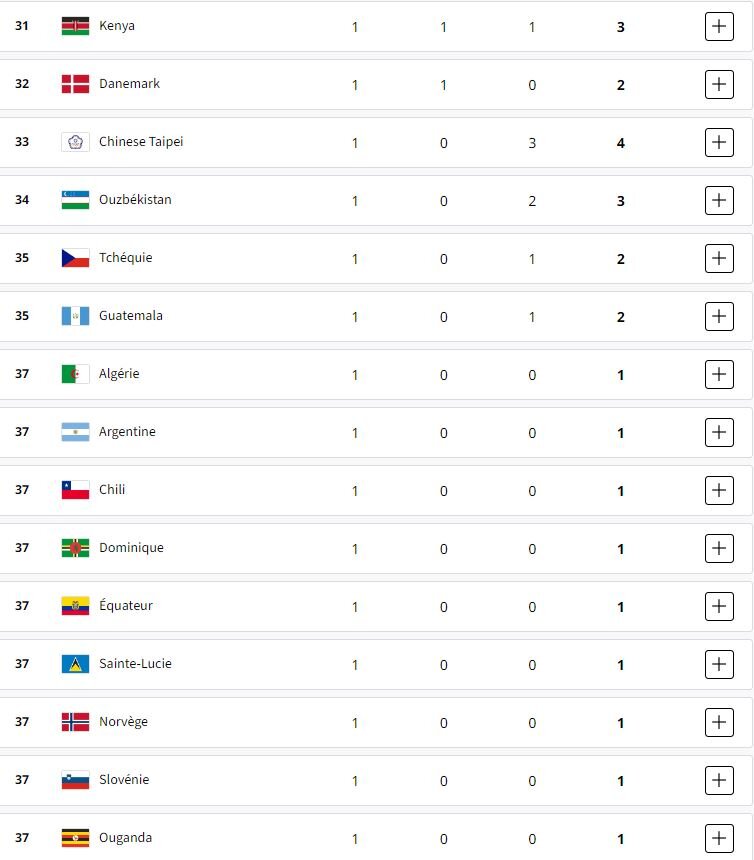This screenshot has height=860, width=754.
Task: Click the Kenya flag icon
Action: click(75, 26)
